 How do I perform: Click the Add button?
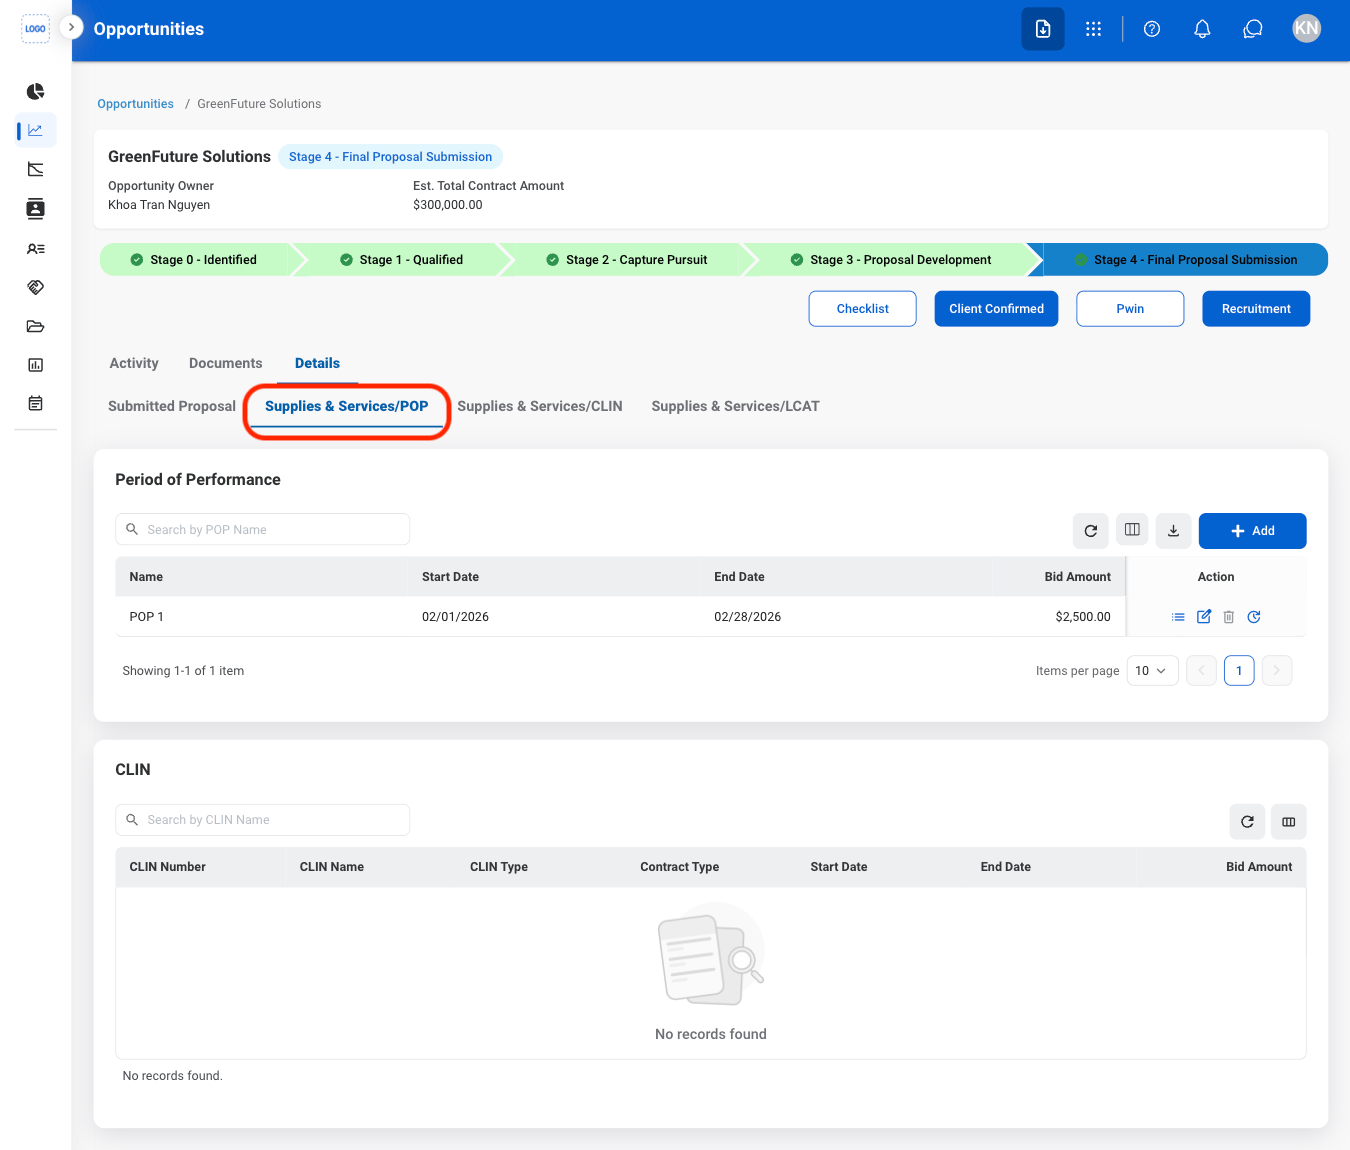[1252, 531]
